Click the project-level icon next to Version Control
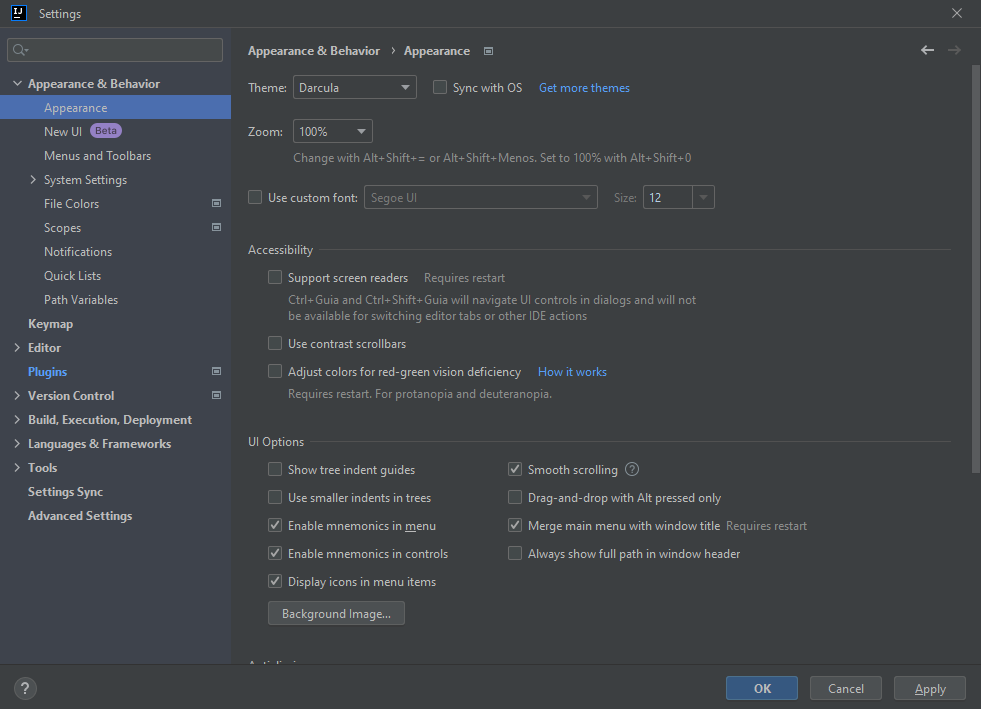This screenshot has width=981, height=709. coord(216,395)
